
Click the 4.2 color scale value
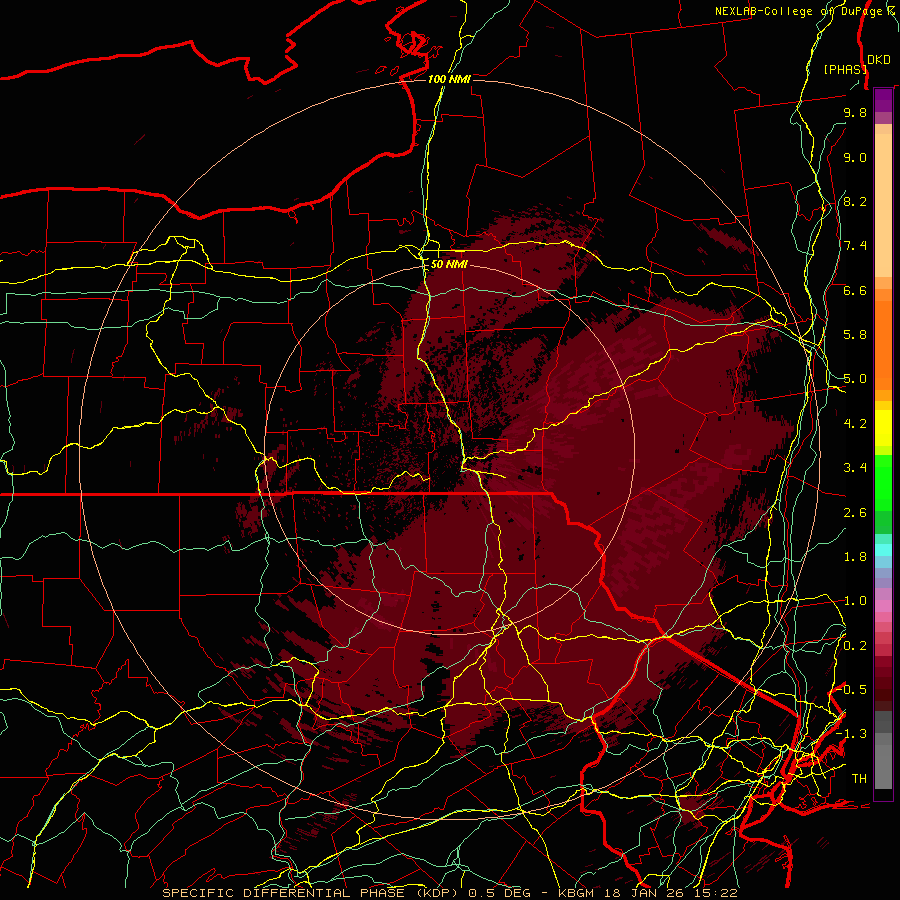[x=855, y=424]
